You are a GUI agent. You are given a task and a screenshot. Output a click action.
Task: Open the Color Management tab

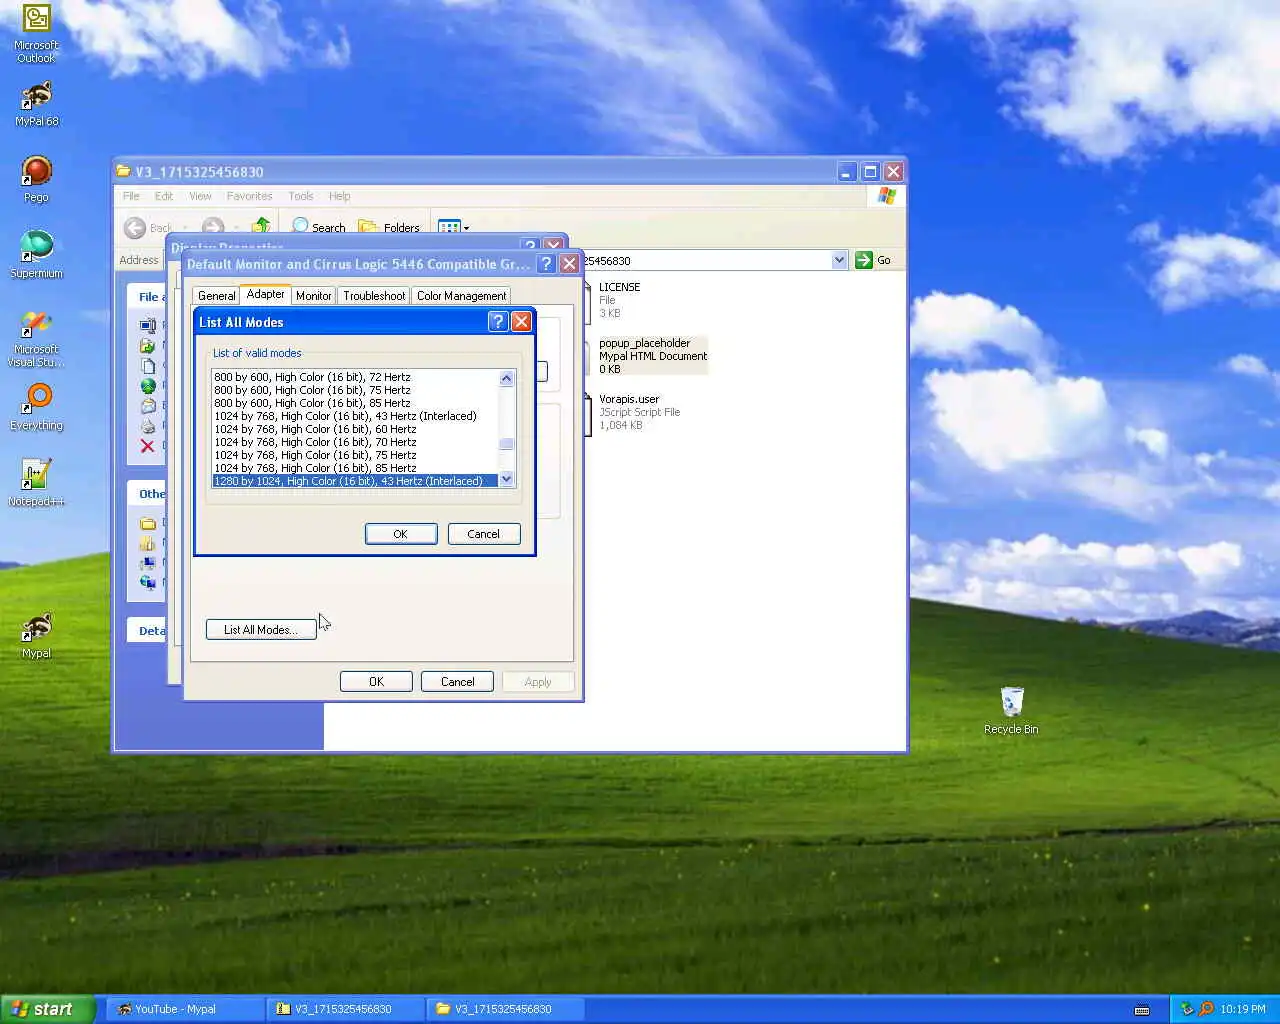pos(461,296)
